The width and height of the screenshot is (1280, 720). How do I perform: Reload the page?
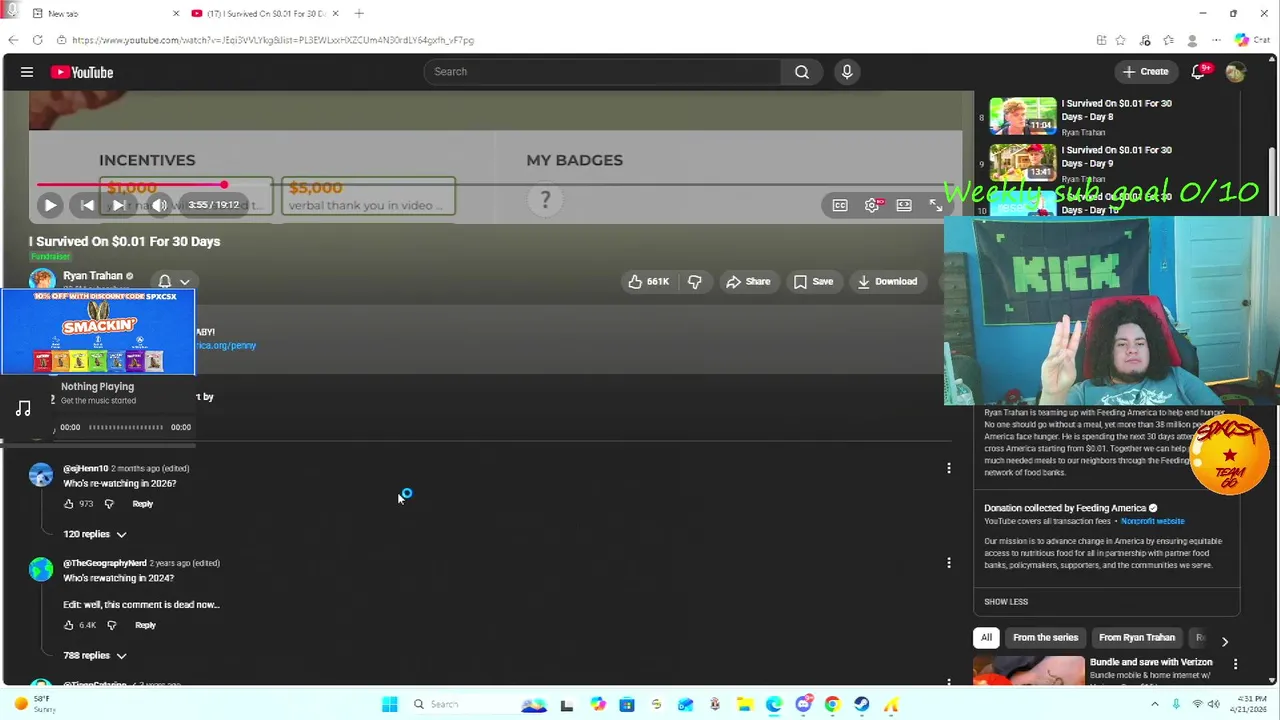tap(37, 40)
